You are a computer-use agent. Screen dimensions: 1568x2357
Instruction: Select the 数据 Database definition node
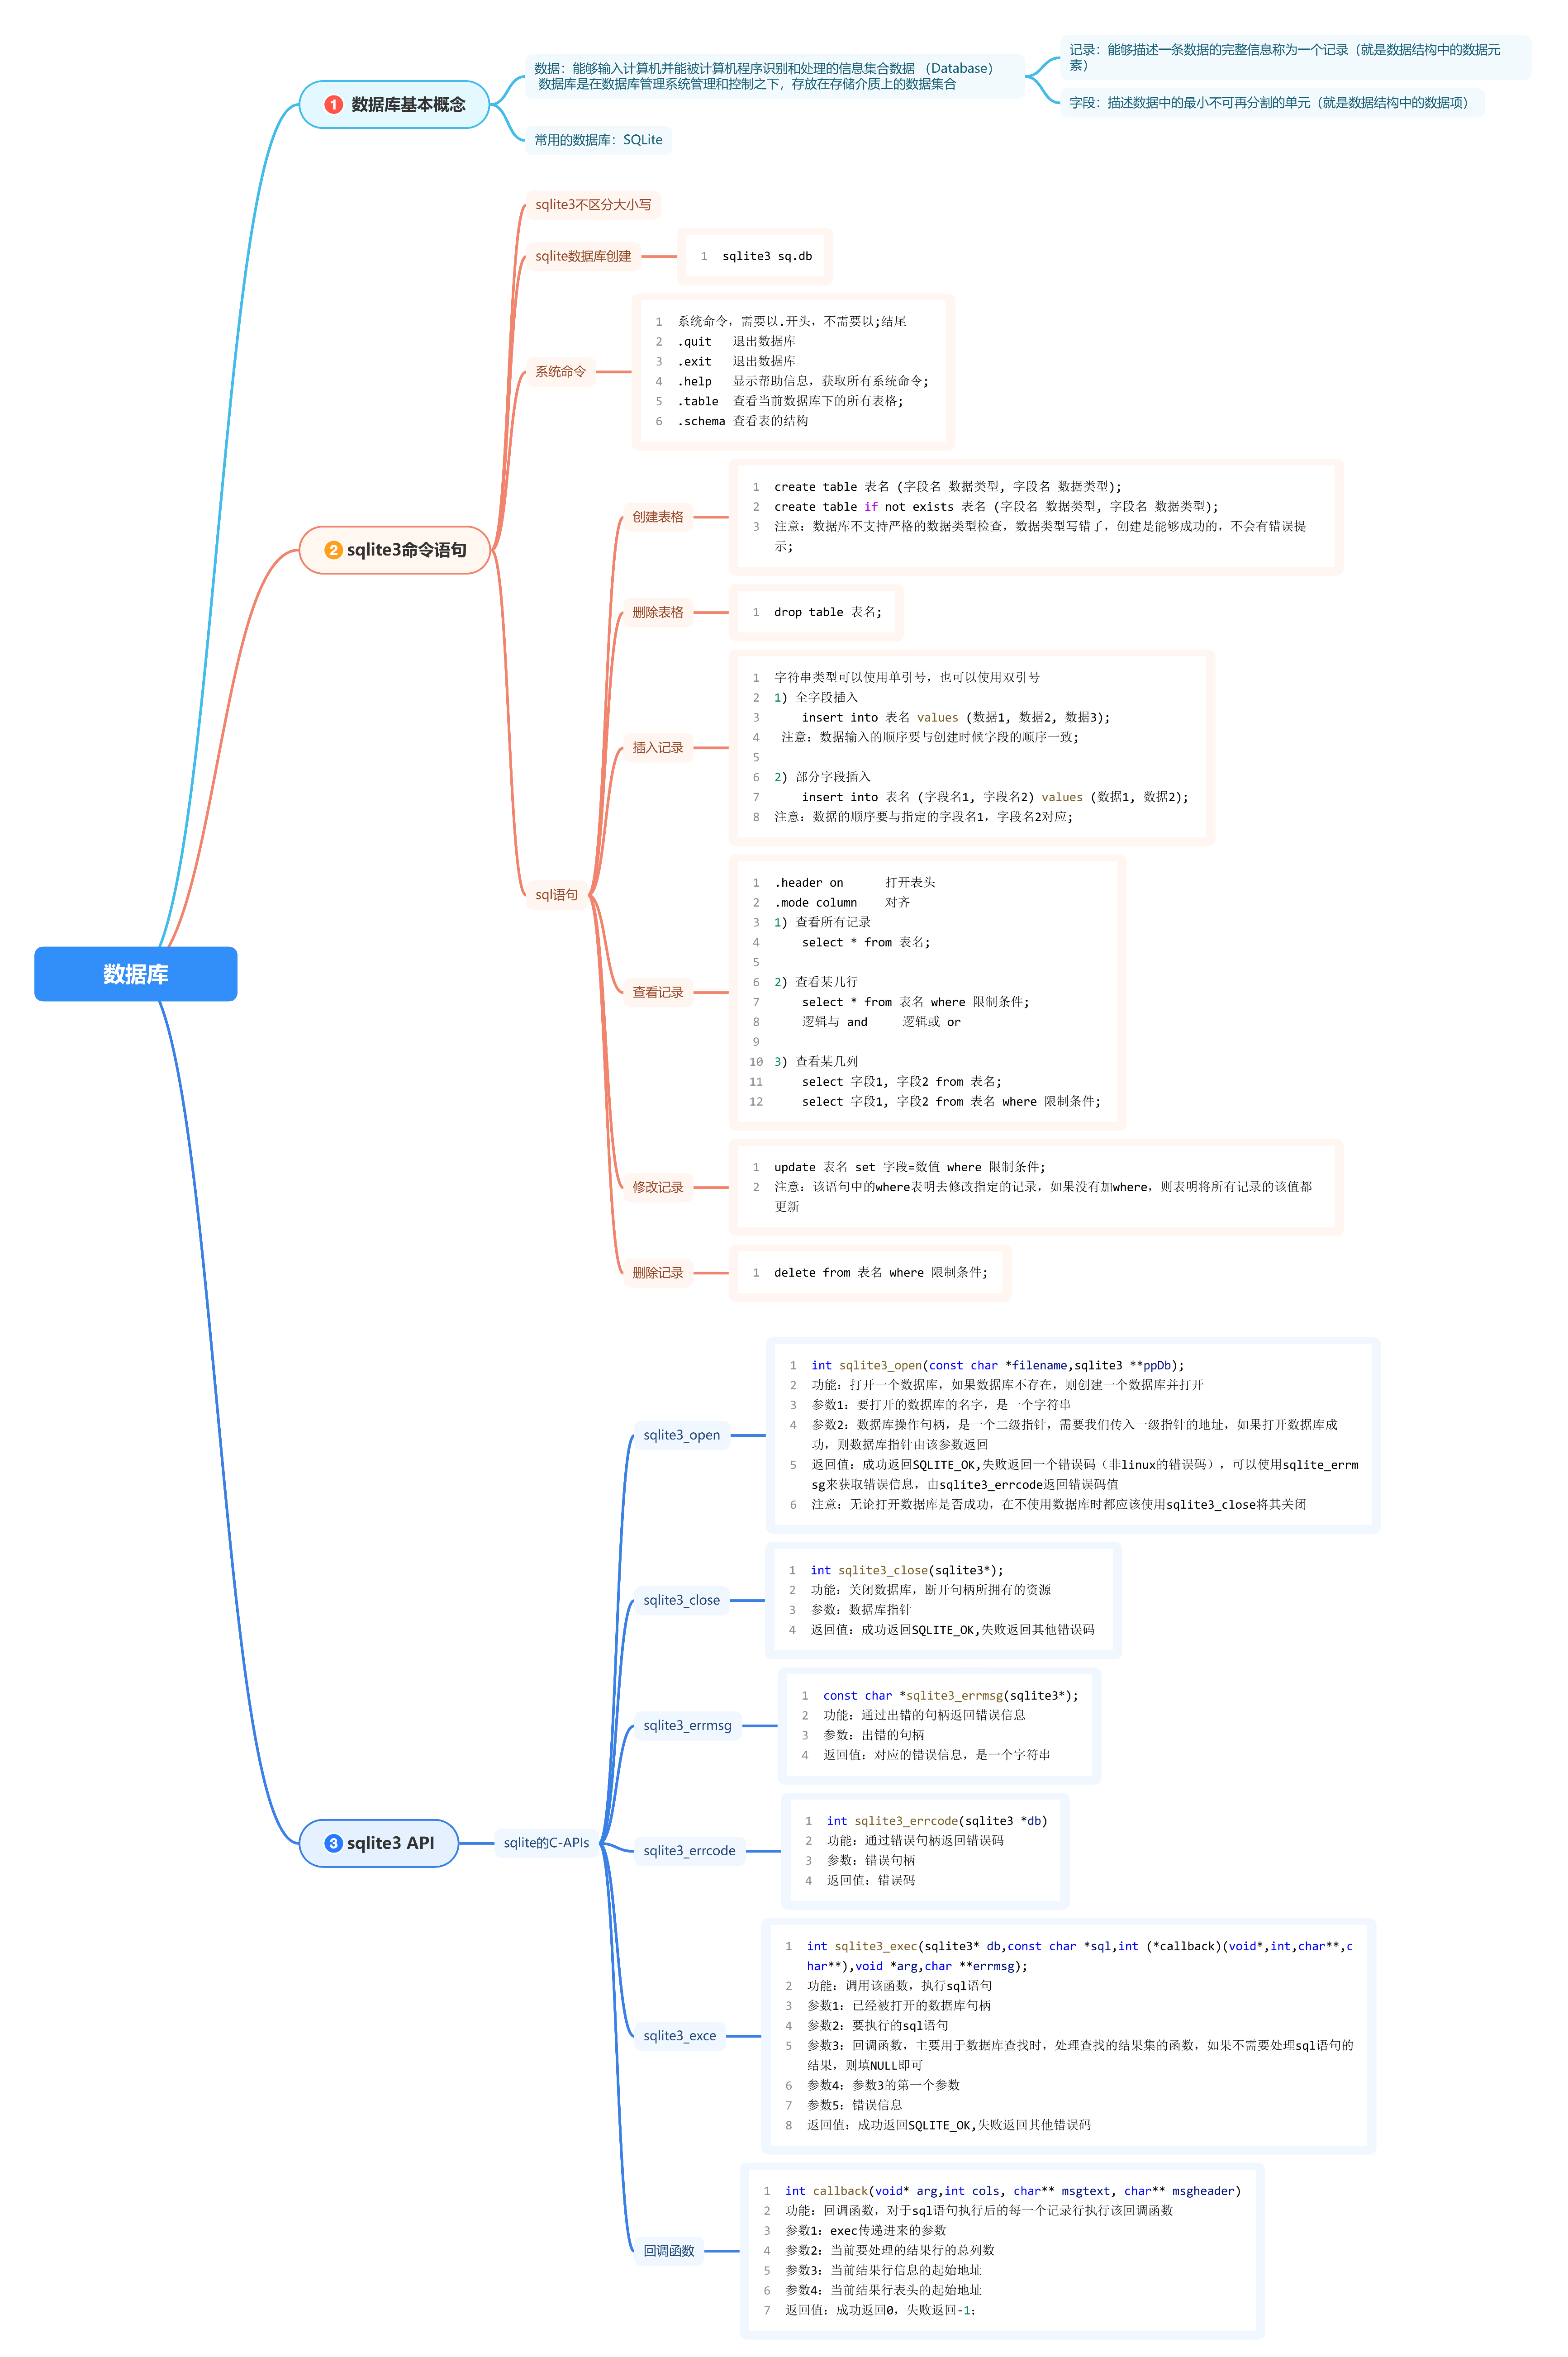click(x=775, y=76)
